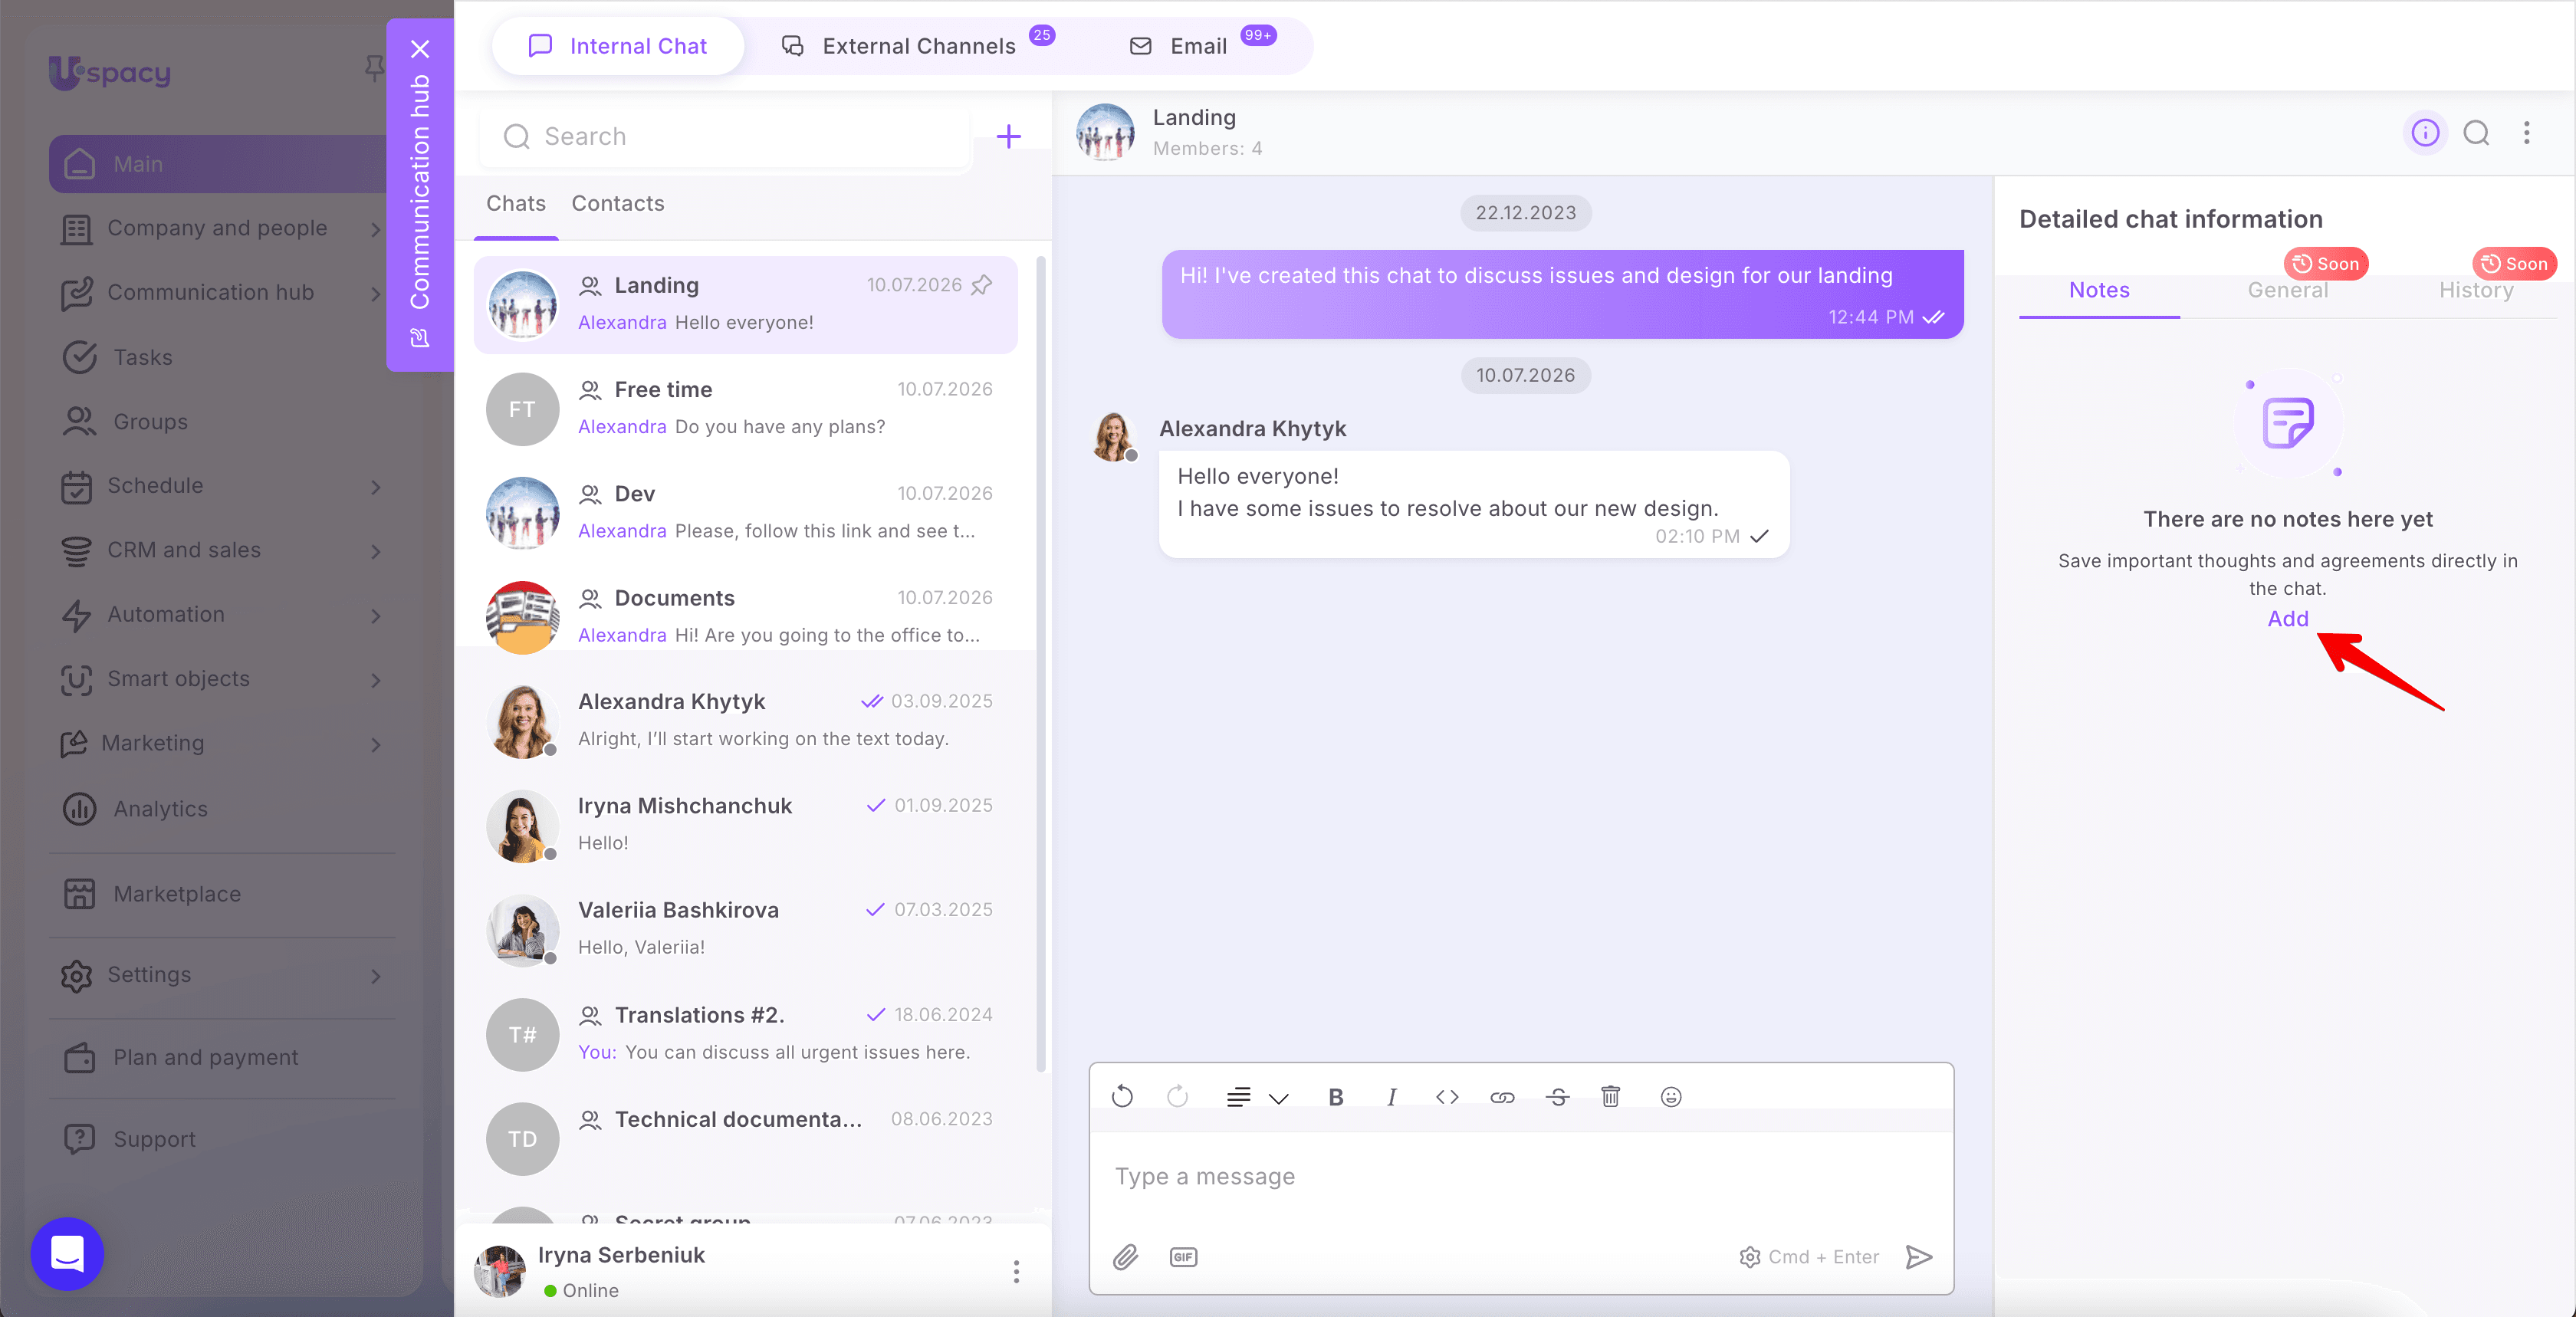This screenshot has height=1317, width=2576.
Task: Open the chat info panel icon
Action: click(2425, 133)
